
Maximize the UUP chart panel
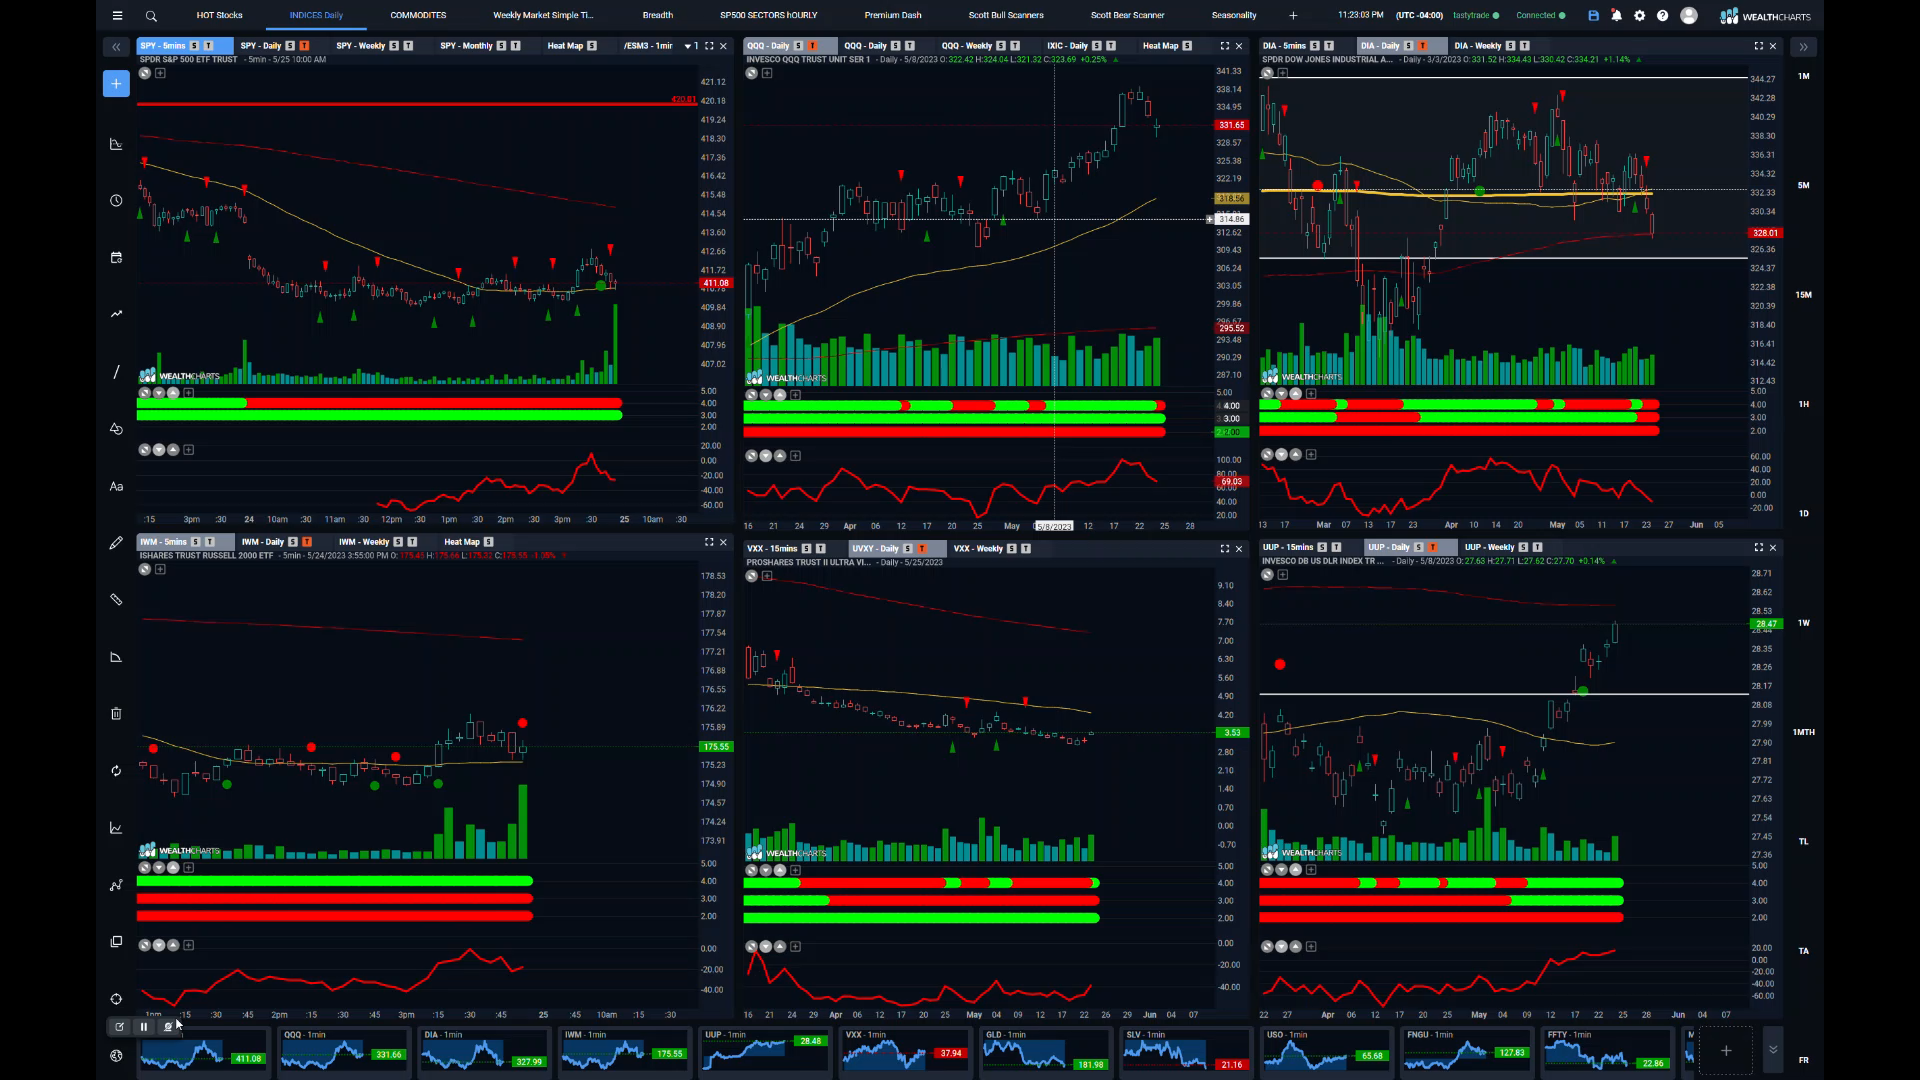pos(1759,548)
